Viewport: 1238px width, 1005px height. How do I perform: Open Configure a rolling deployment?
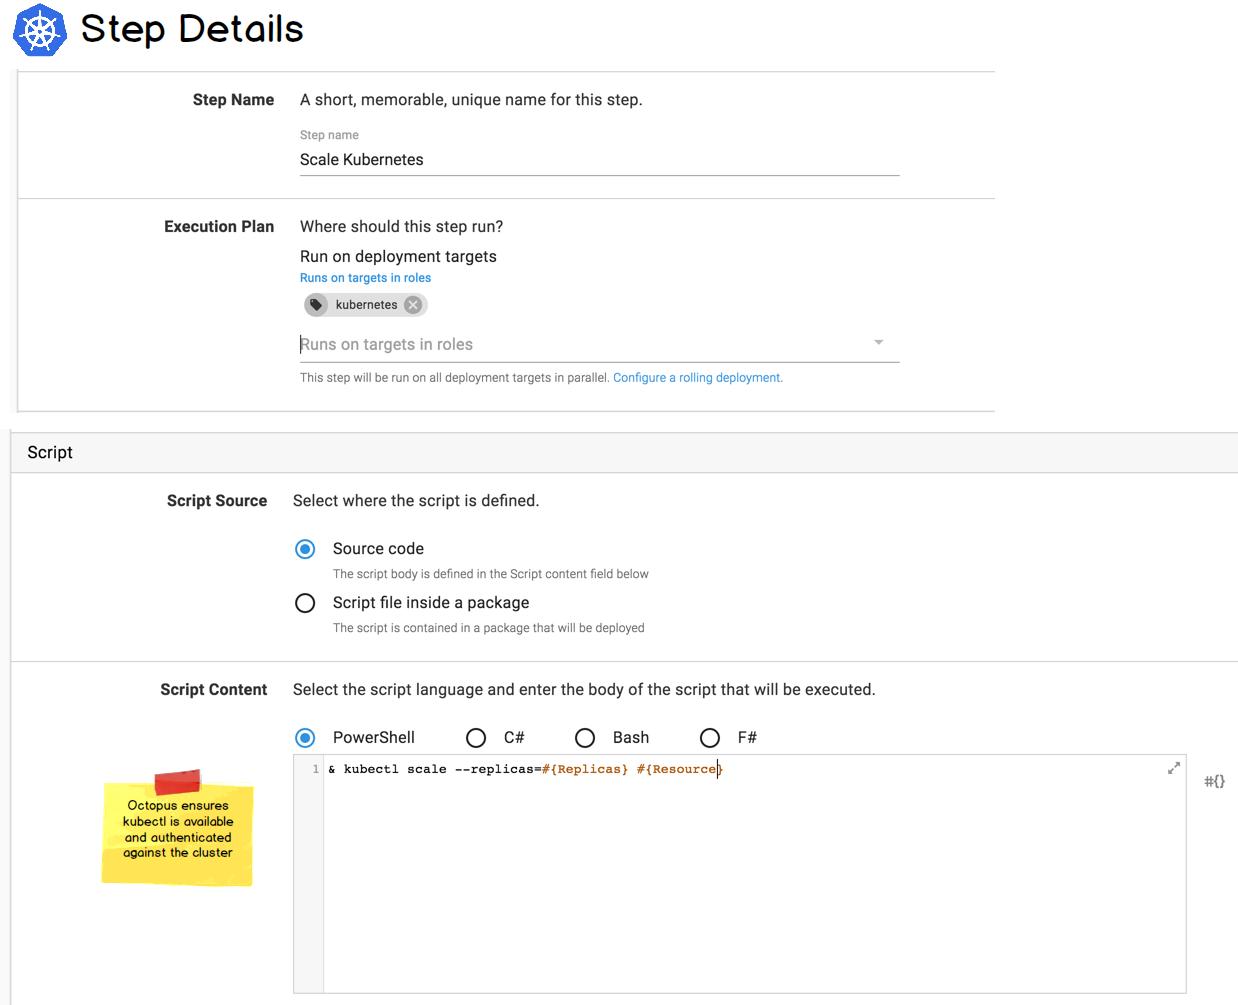696,377
